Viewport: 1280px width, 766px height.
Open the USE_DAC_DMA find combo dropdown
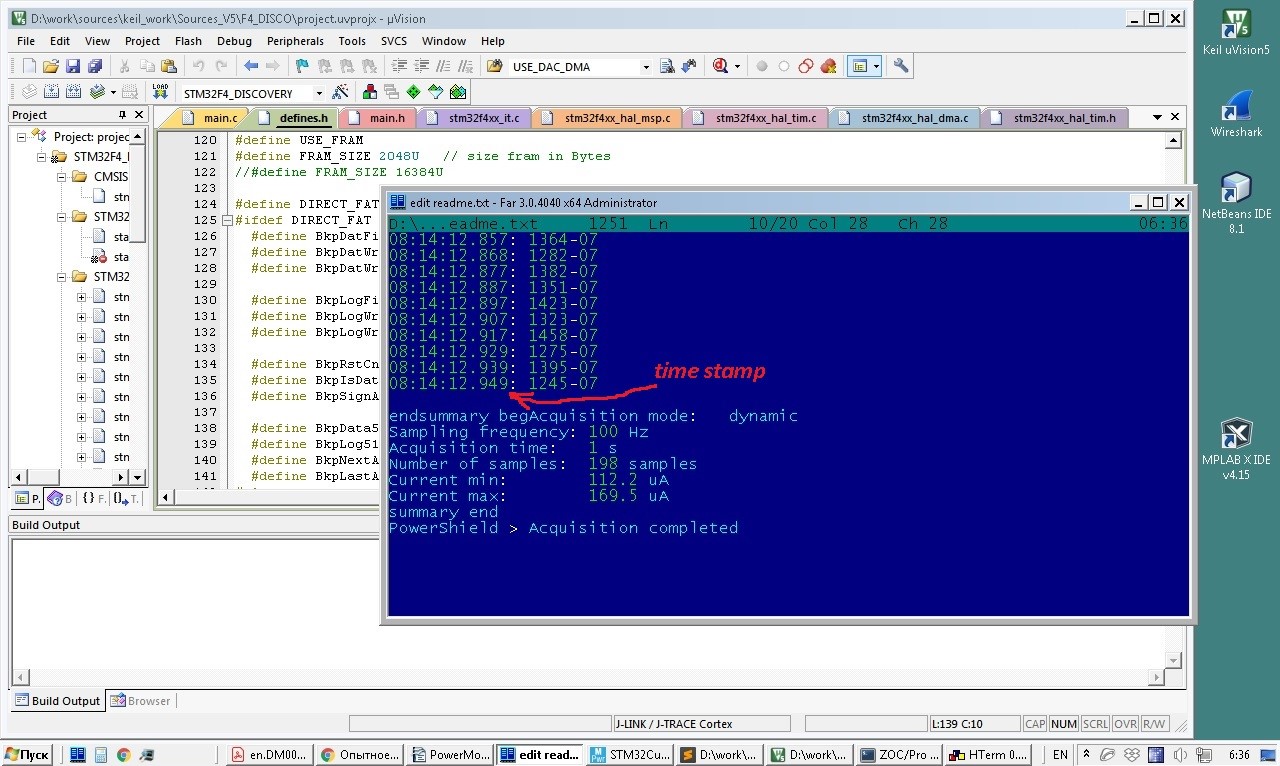pyautogui.click(x=646, y=67)
